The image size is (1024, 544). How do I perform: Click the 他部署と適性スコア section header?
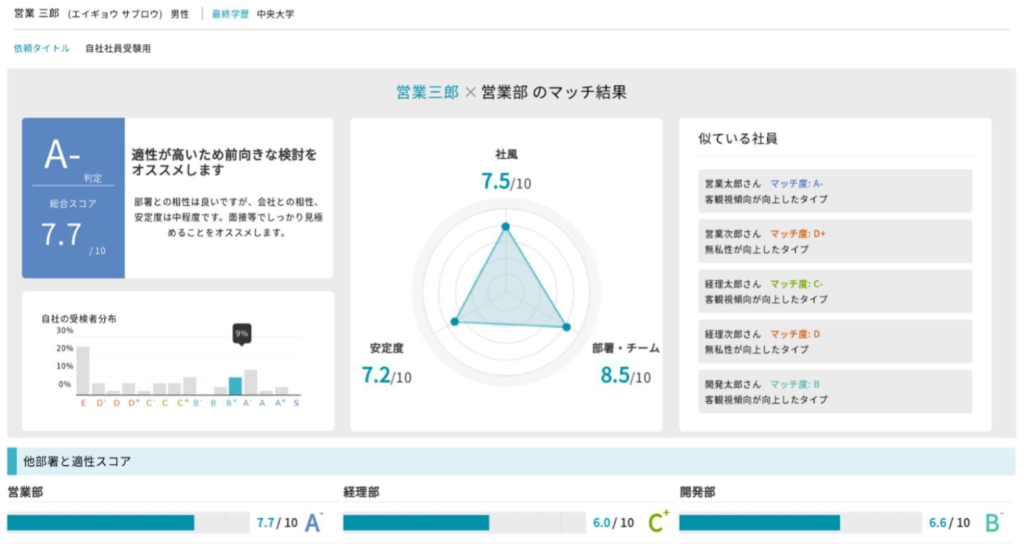(x=80, y=461)
